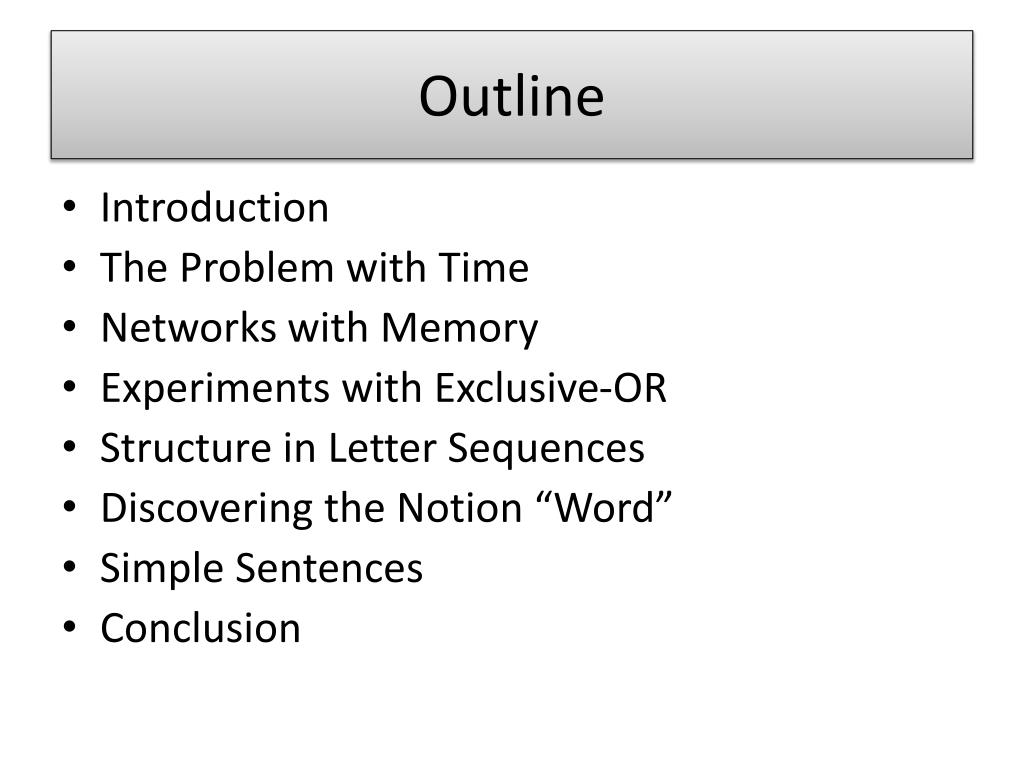
Task: Click the word "Memory" in third bullet
Action: [x=459, y=328]
